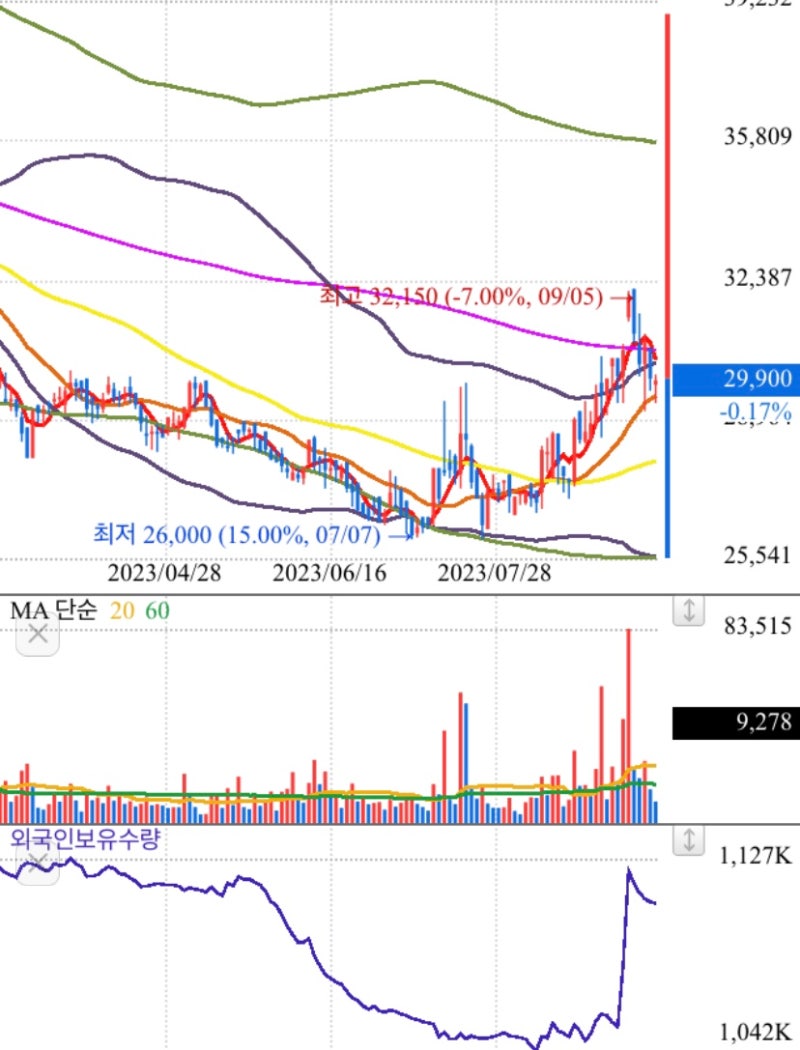Click the 35,809 price axis label

(x=757, y=137)
